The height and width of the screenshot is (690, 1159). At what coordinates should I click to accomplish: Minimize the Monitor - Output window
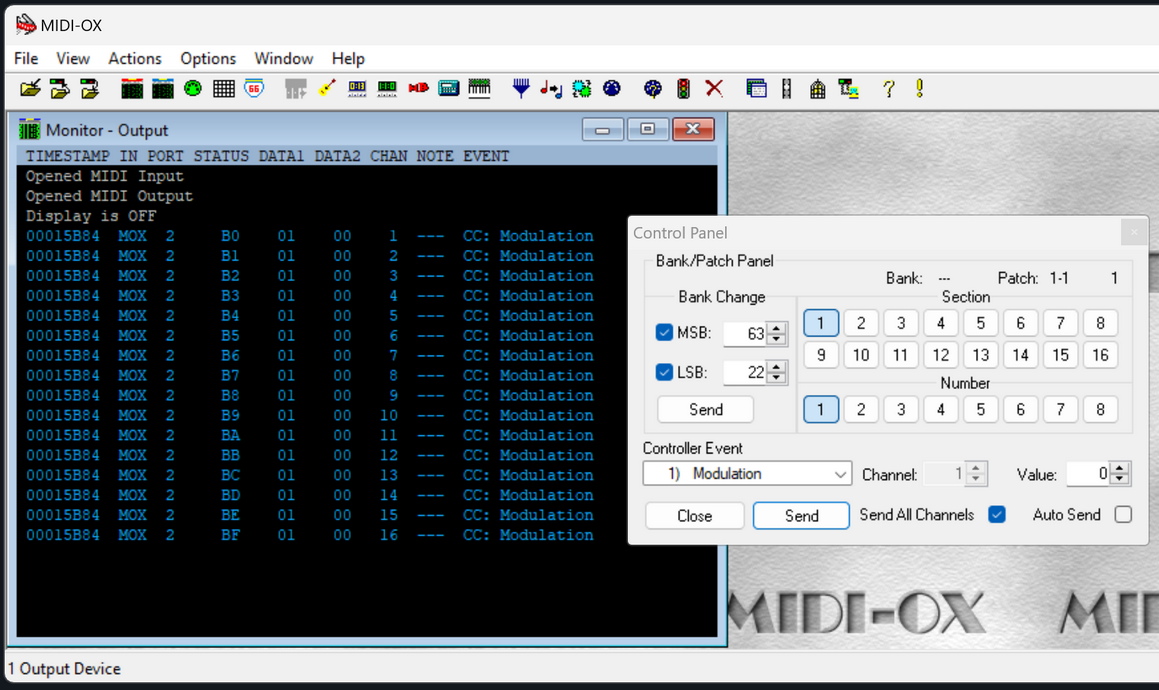[x=602, y=129]
